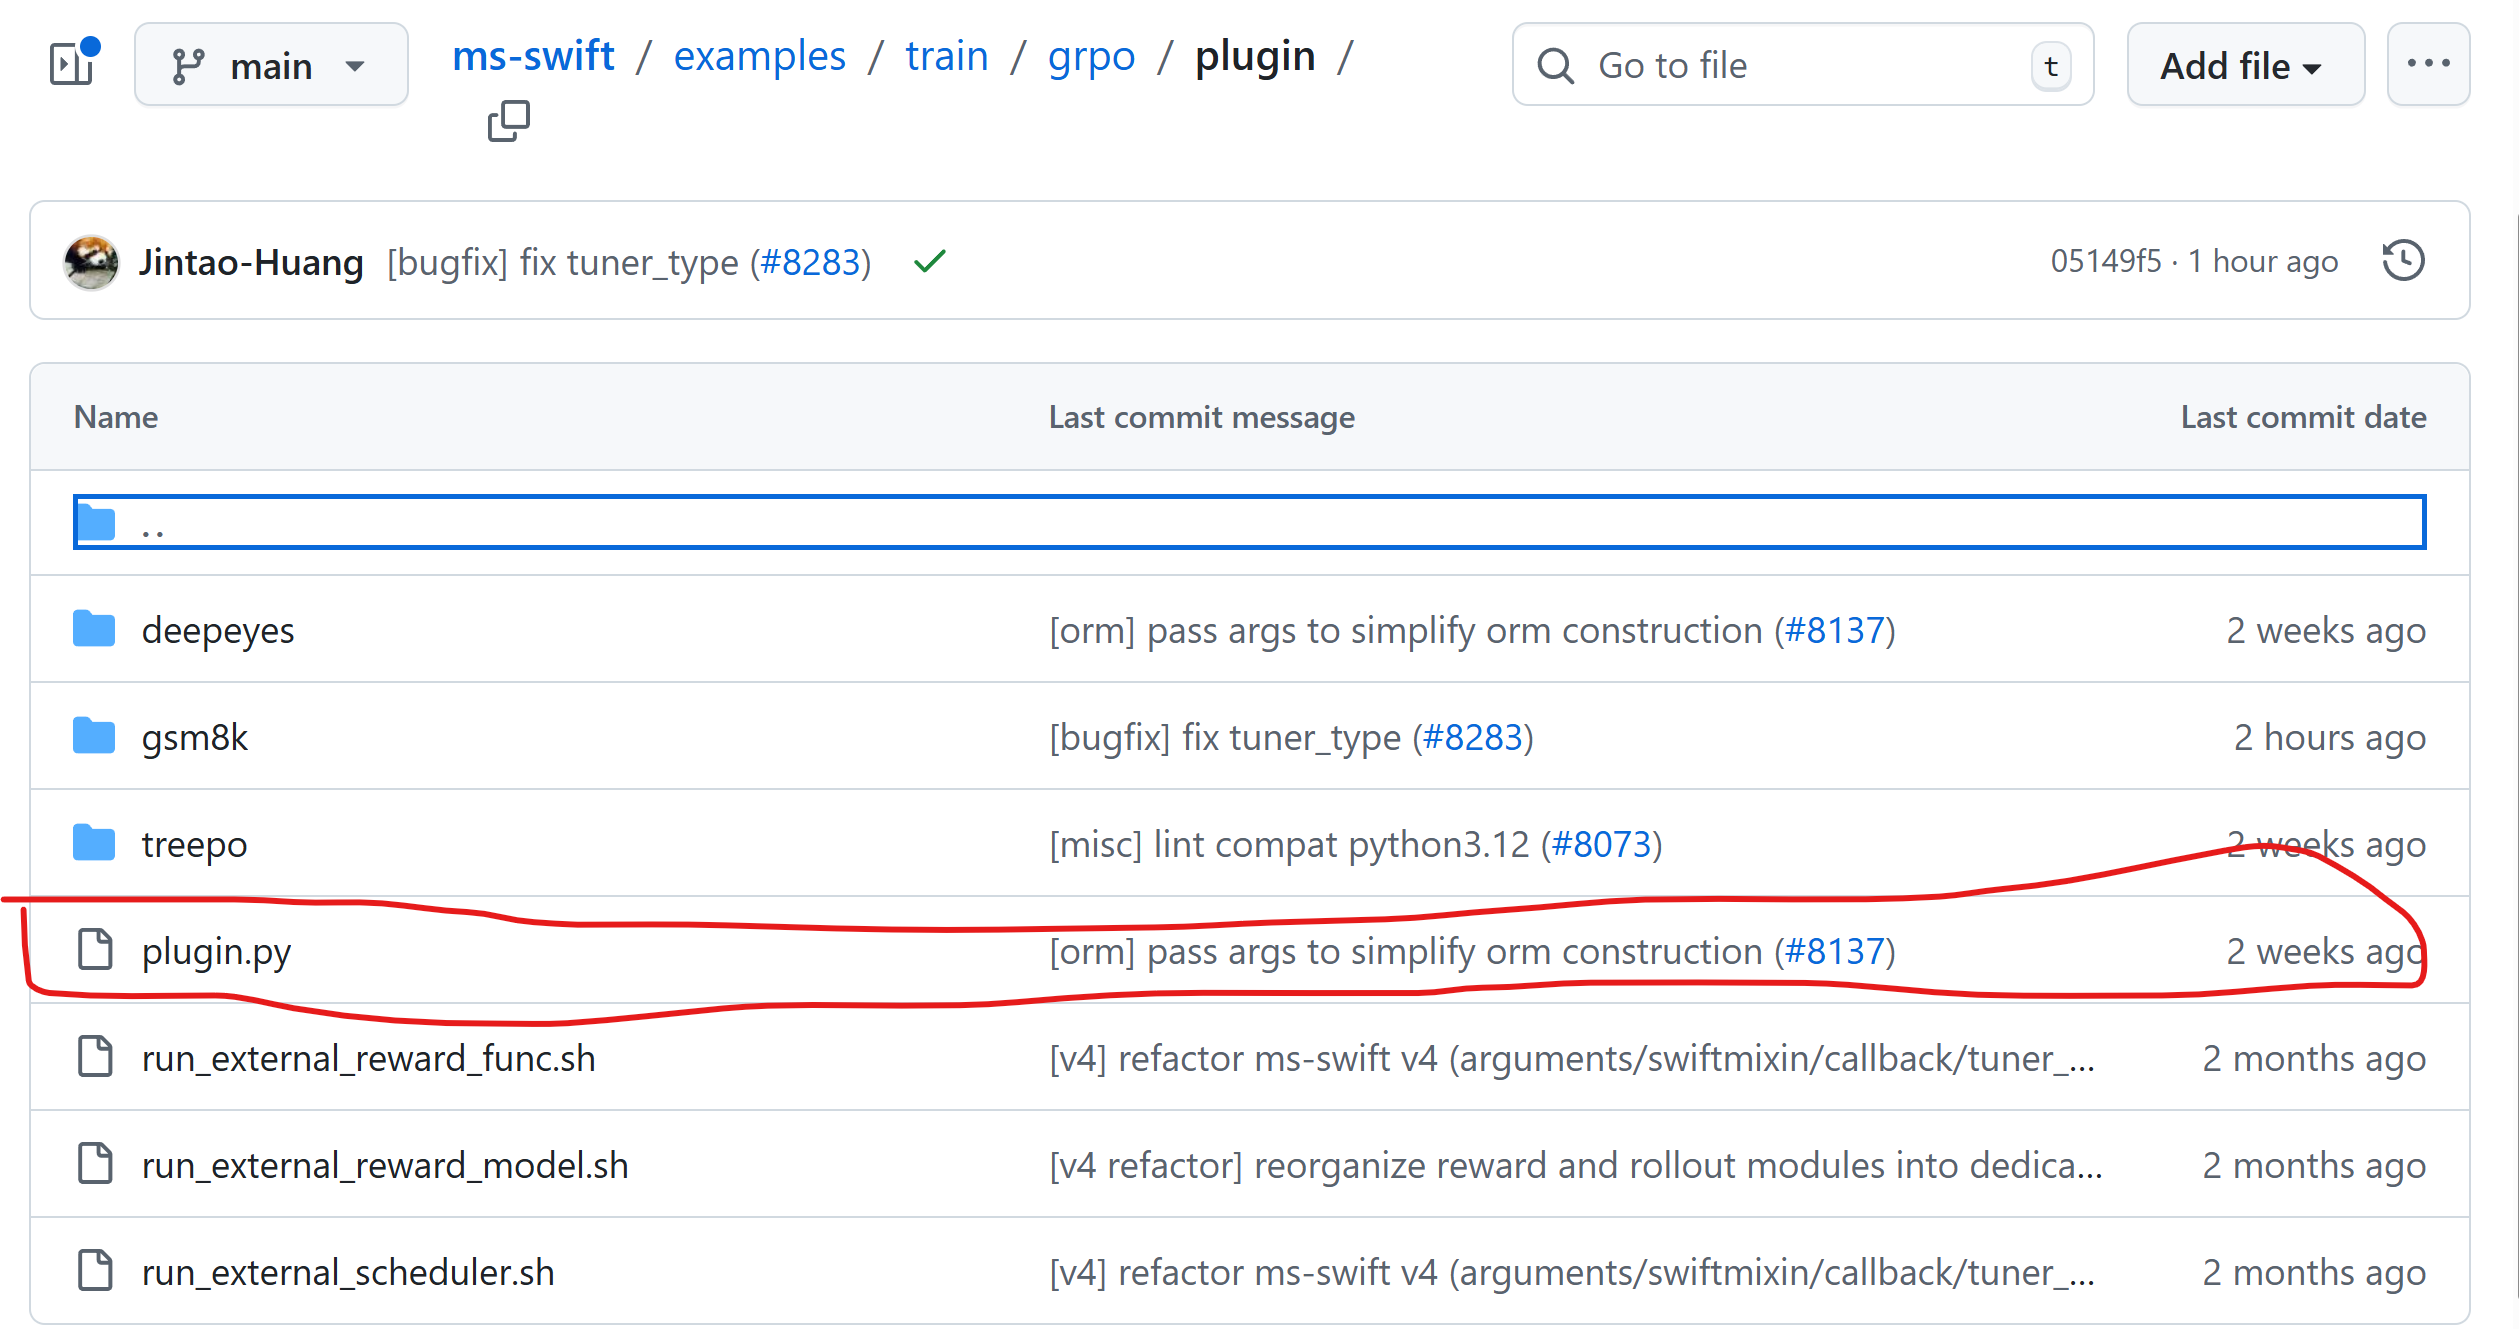Open treepo lint compat python3.12 commit

(x=1289, y=844)
